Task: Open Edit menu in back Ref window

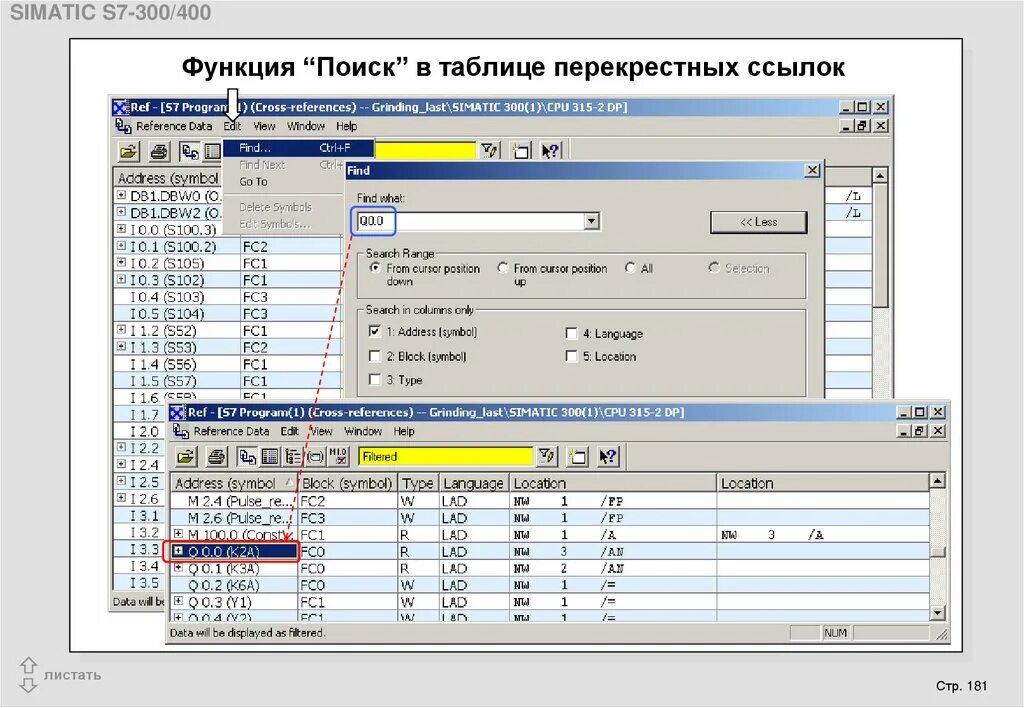Action: tap(232, 126)
